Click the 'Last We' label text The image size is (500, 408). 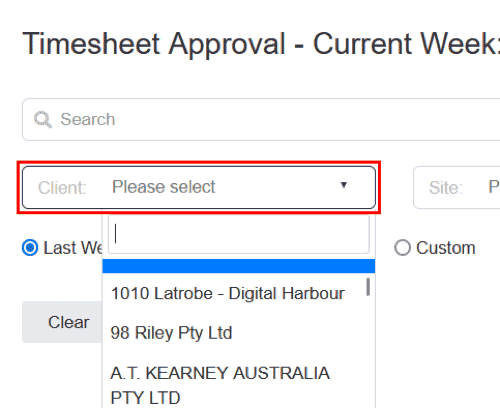pyautogui.click(x=73, y=248)
